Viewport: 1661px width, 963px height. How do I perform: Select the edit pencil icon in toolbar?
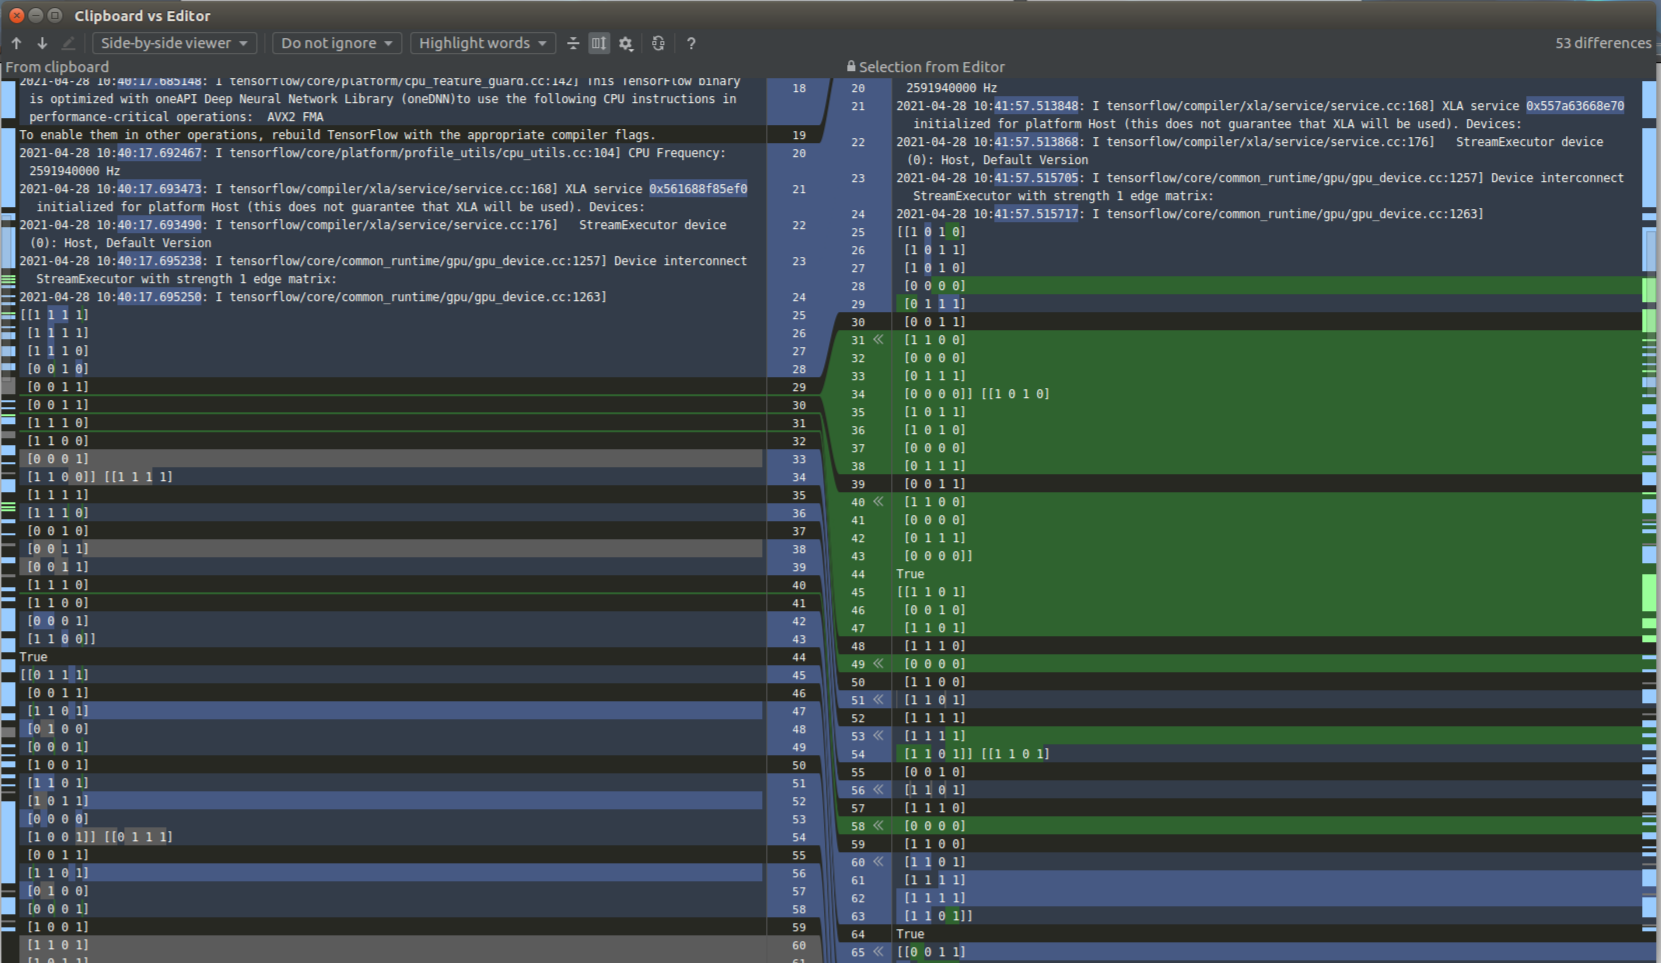[67, 43]
